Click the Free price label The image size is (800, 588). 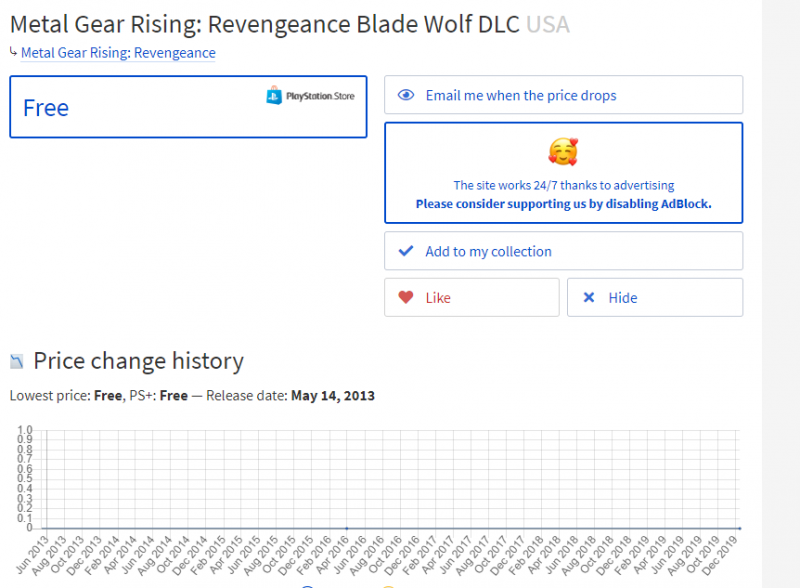pos(46,108)
